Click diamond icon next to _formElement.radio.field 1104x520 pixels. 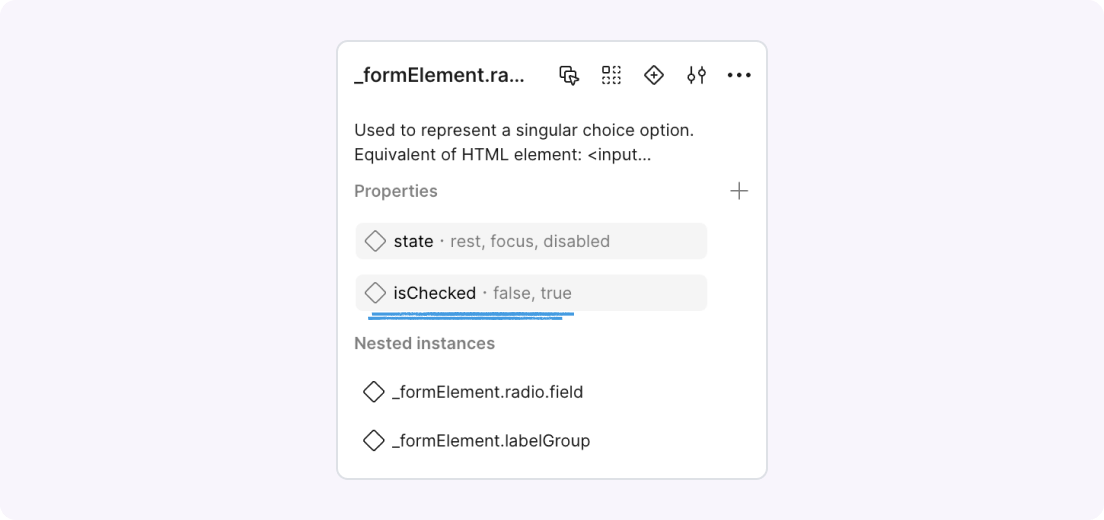point(374,392)
